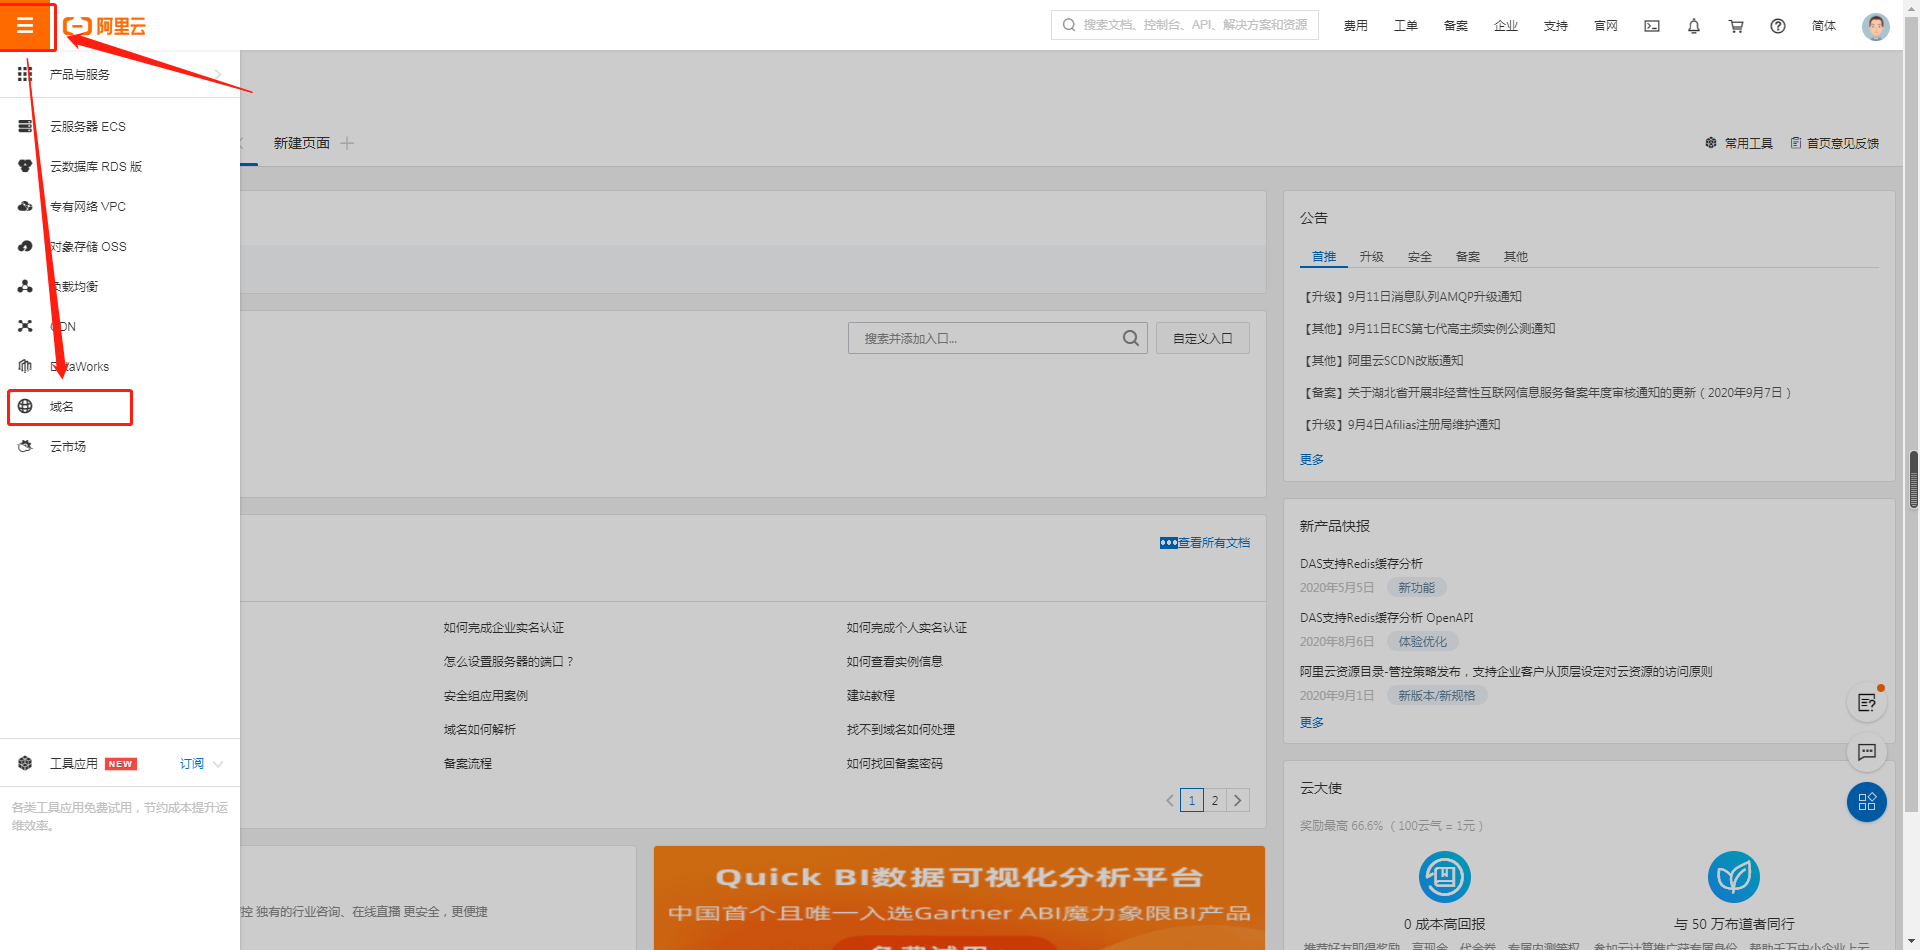Click 更多 under 新产品快报
This screenshot has height=950, width=1920.
pyautogui.click(x=1312, y=723)
